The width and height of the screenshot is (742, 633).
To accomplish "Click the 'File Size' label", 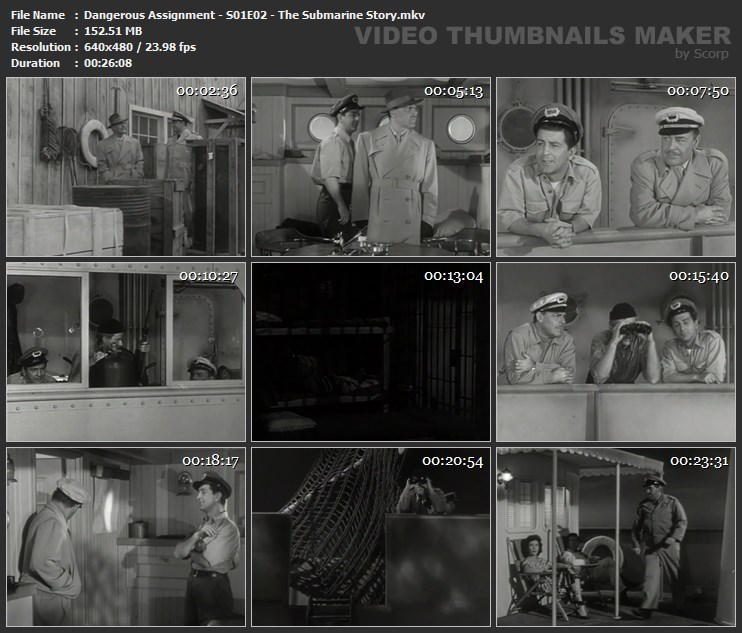I will (x=33, y=31).
